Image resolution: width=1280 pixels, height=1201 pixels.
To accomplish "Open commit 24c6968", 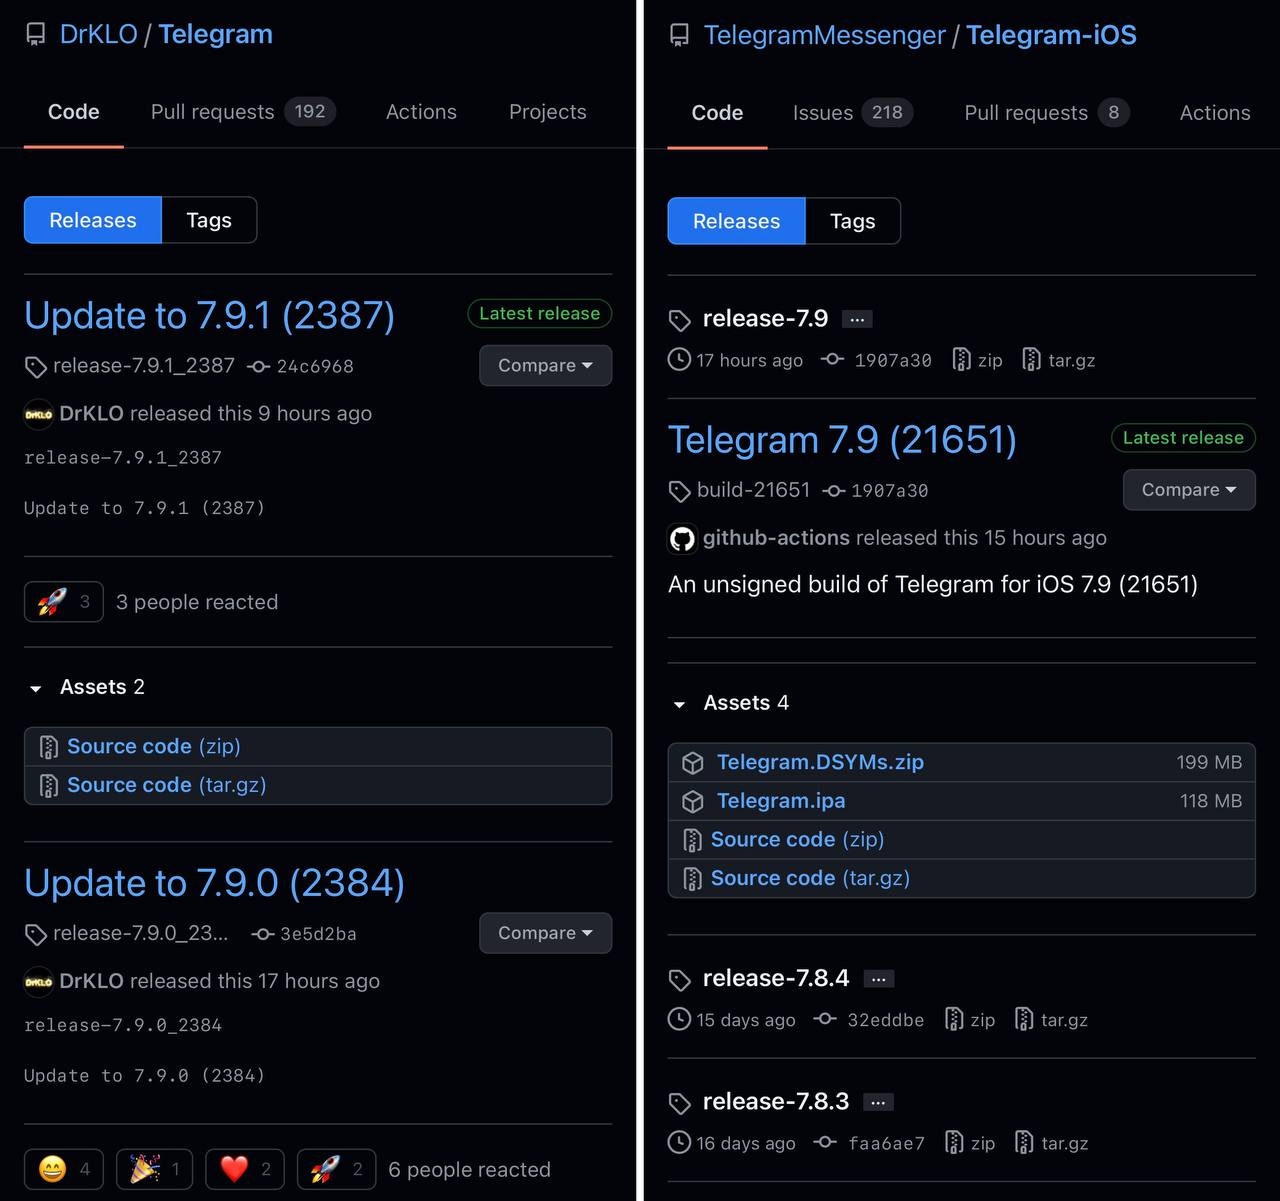I will [314, 366].
